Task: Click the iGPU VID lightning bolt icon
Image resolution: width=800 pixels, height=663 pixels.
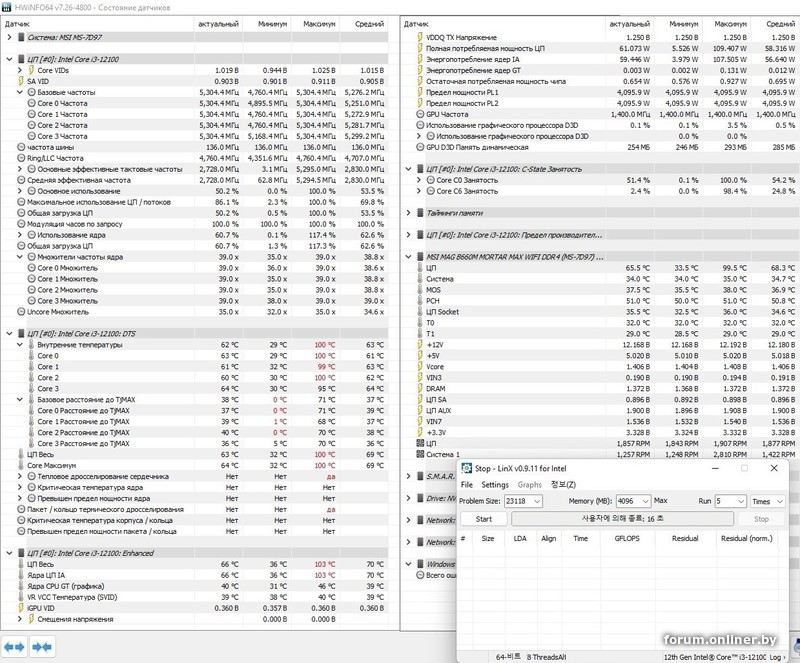Action: click(x=21, y=608)
